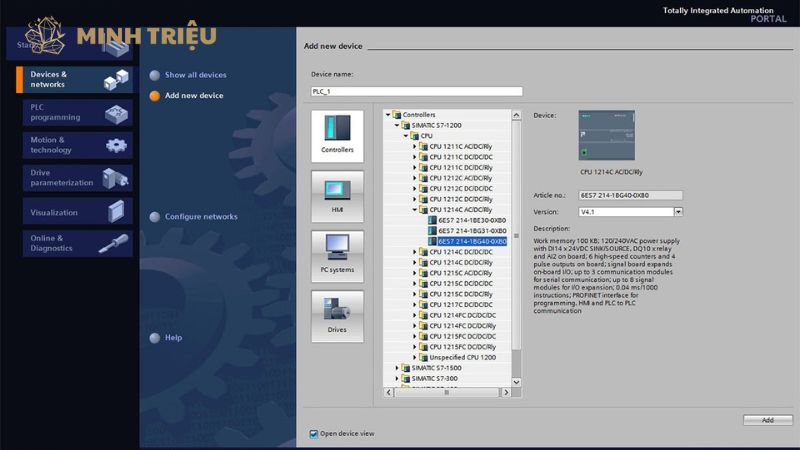Select the HMI device category icon
The width and height of the screenshot is (800, 450).
(x=337, y=194)
